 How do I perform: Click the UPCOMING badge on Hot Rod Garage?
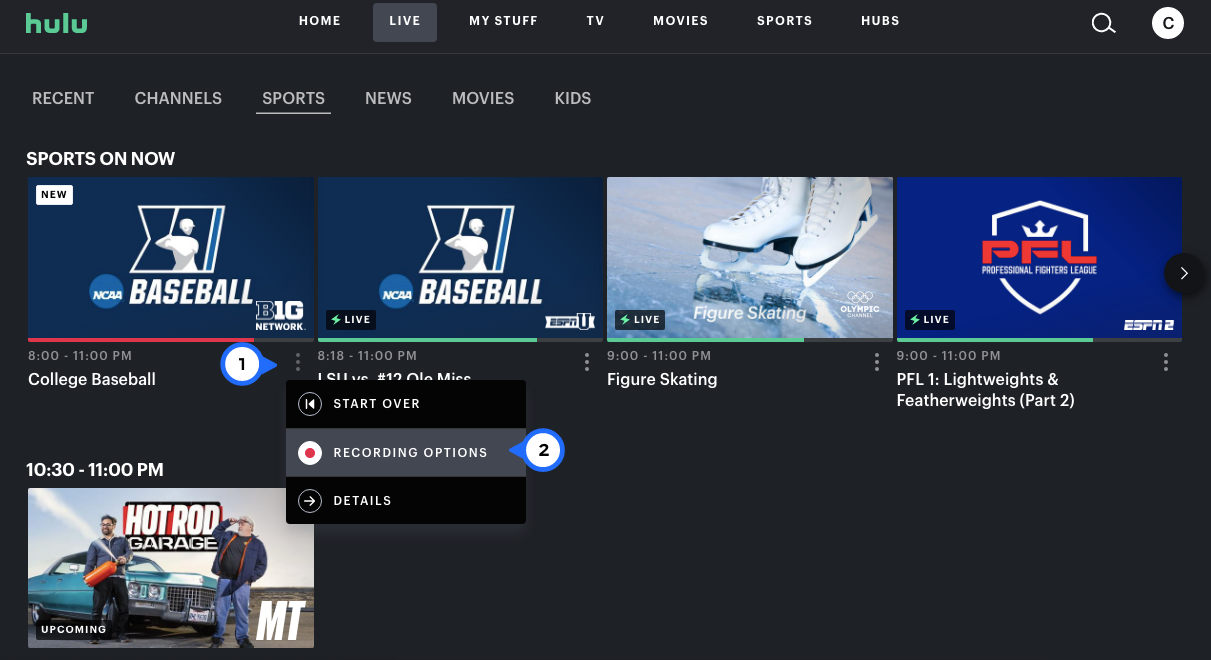pyautogui.click(x=74, y=630)
